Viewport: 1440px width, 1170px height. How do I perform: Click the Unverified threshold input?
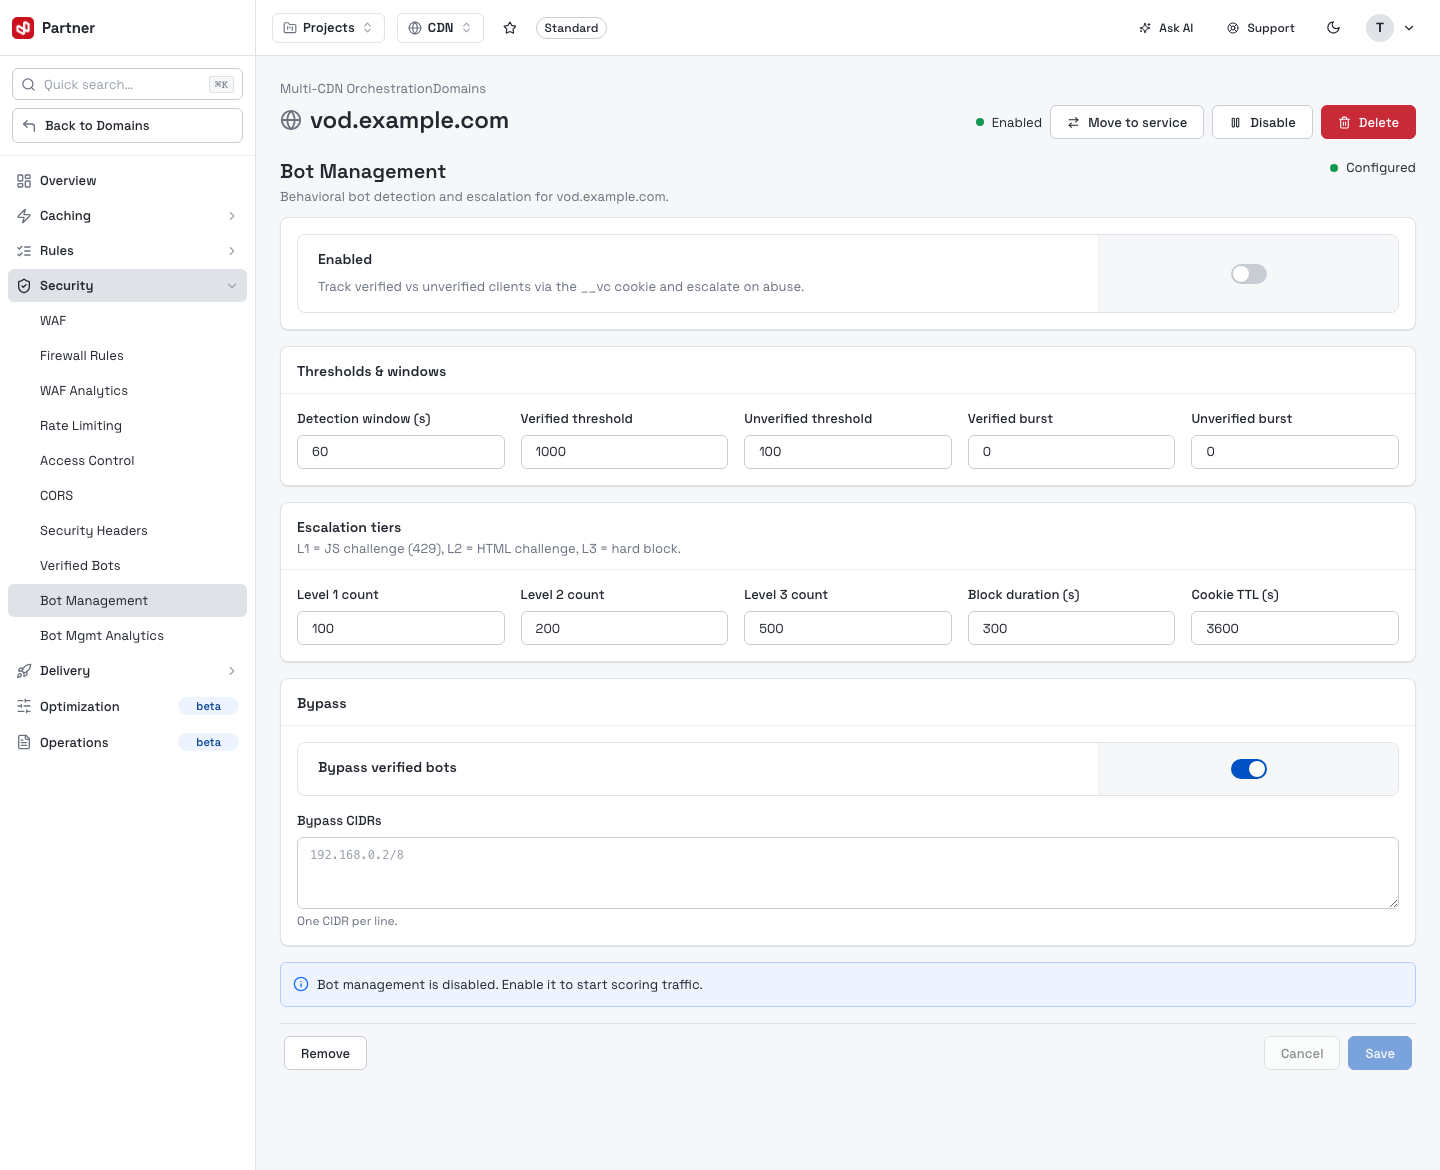[x=848, y=452]
